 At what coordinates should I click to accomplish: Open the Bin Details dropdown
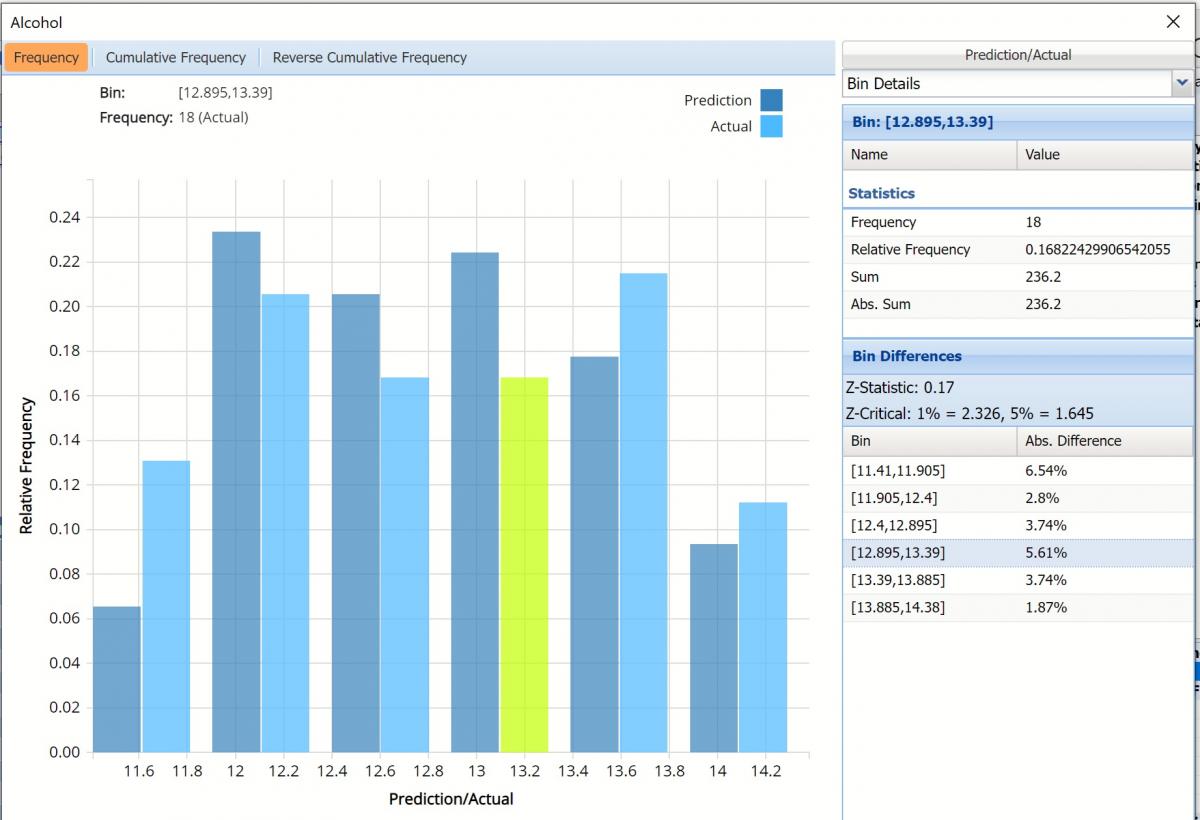coord(1181,83)
